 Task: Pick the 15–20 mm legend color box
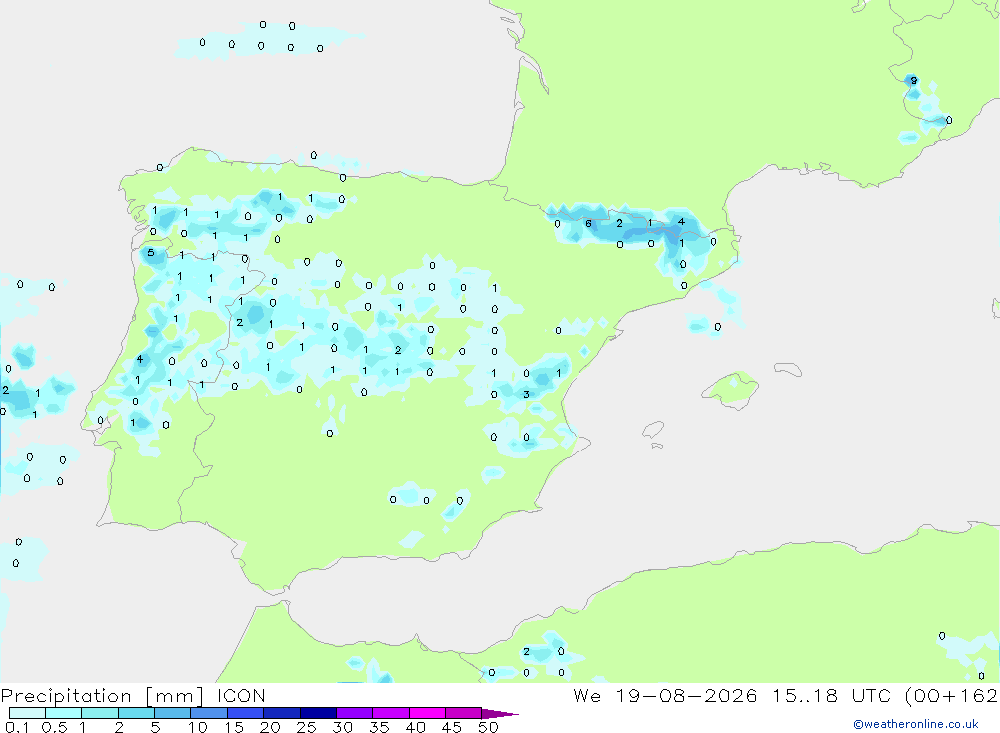coord(246,713)
